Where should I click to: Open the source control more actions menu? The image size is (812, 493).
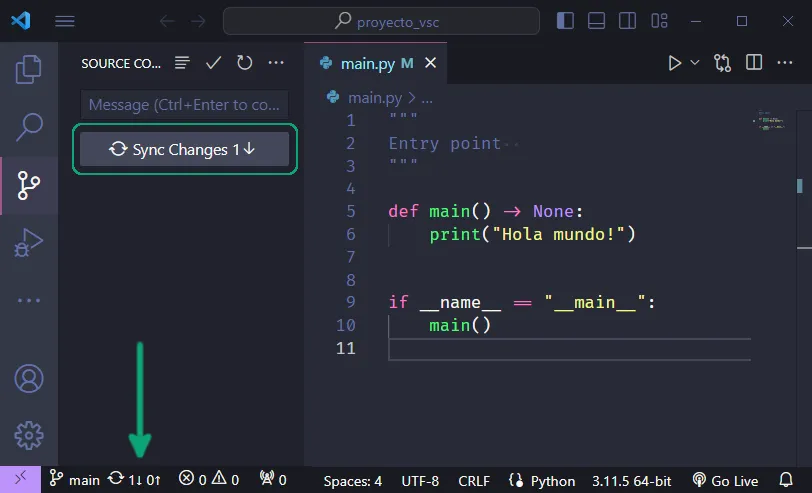pyautogui.click(x=276, y=63)
